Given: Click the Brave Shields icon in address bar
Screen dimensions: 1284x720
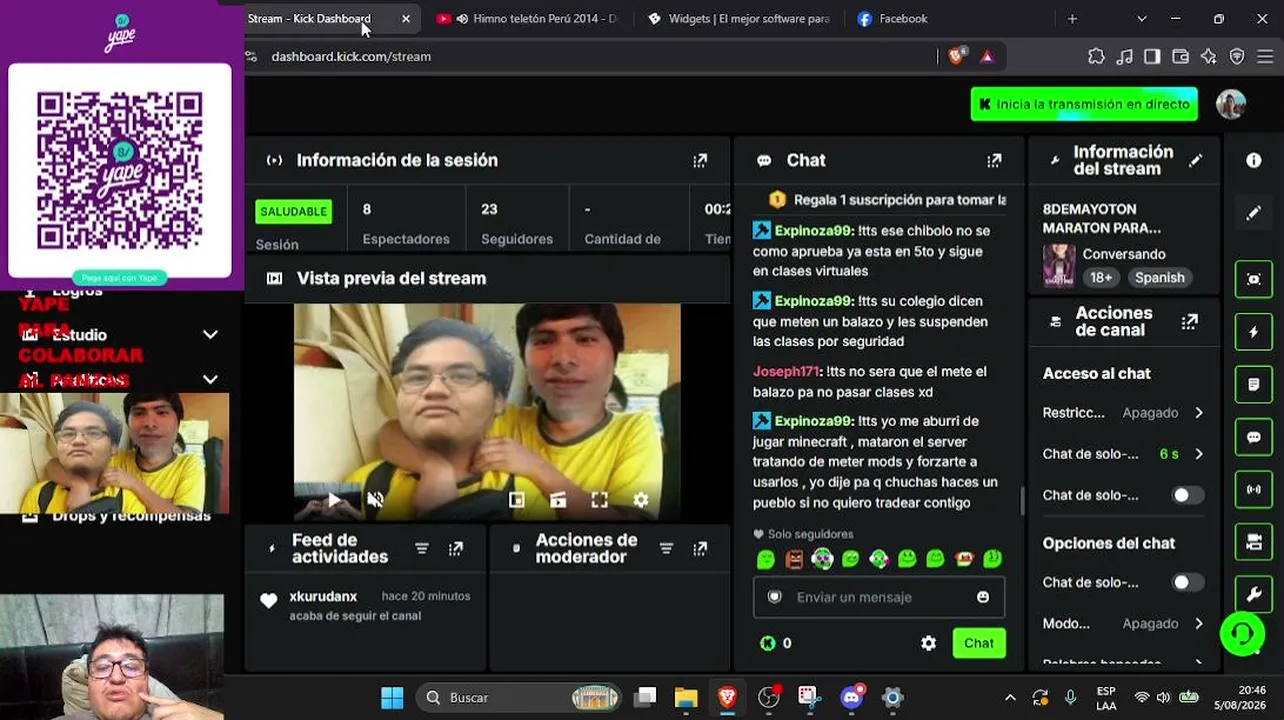Looking at the screenshot, I should [957, 56].
